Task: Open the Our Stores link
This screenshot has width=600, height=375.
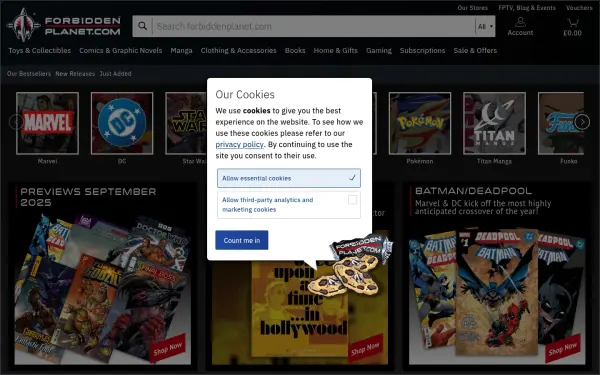Action: pyautogui.click(x=473, y=8)
